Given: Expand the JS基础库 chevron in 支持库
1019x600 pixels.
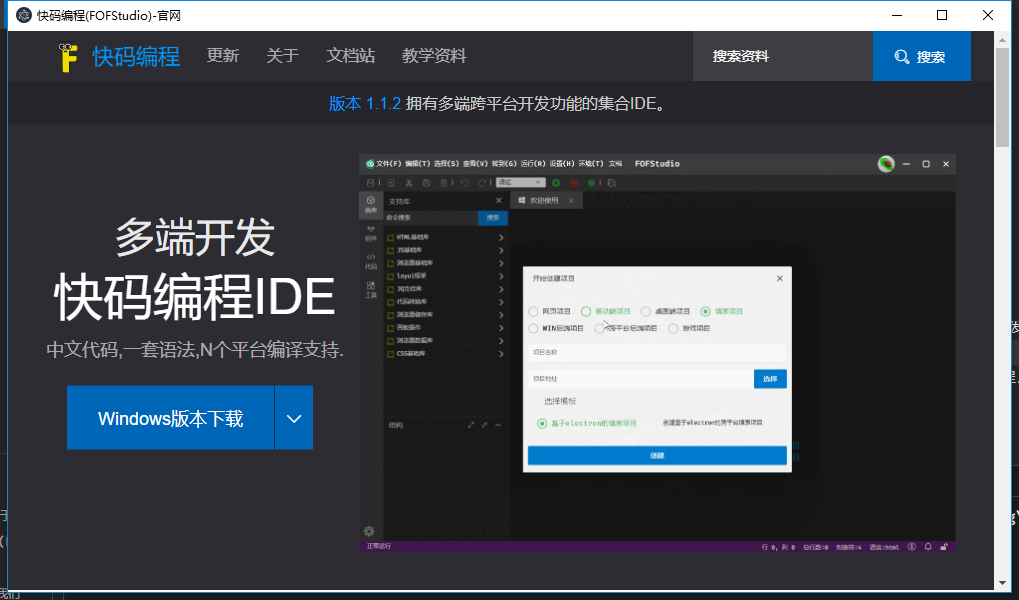Looking at the screenshot, I should point(501,250).
